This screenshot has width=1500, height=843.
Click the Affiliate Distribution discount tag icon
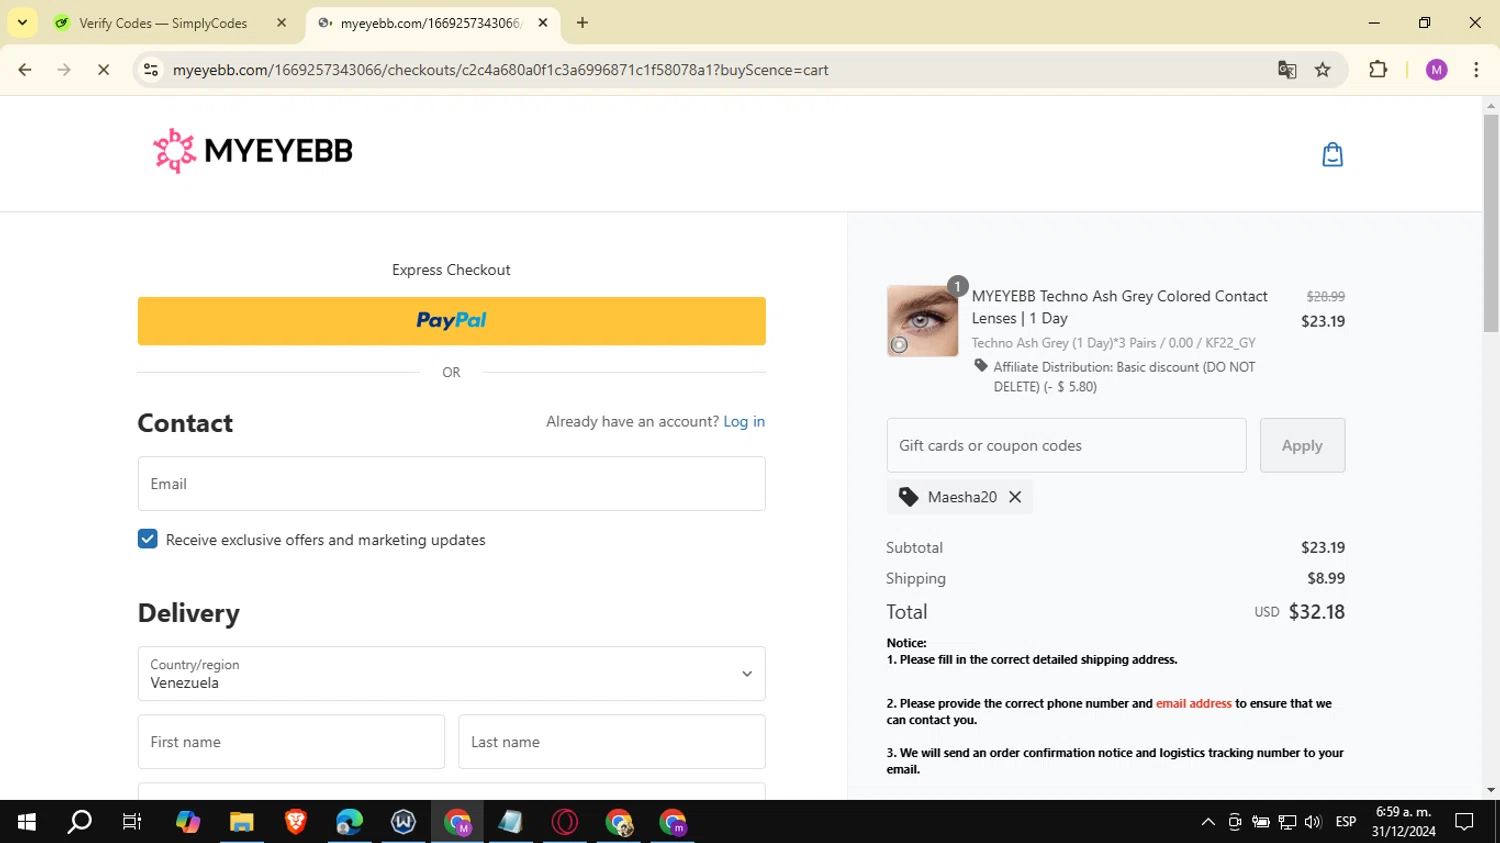[x=981, y=366]
